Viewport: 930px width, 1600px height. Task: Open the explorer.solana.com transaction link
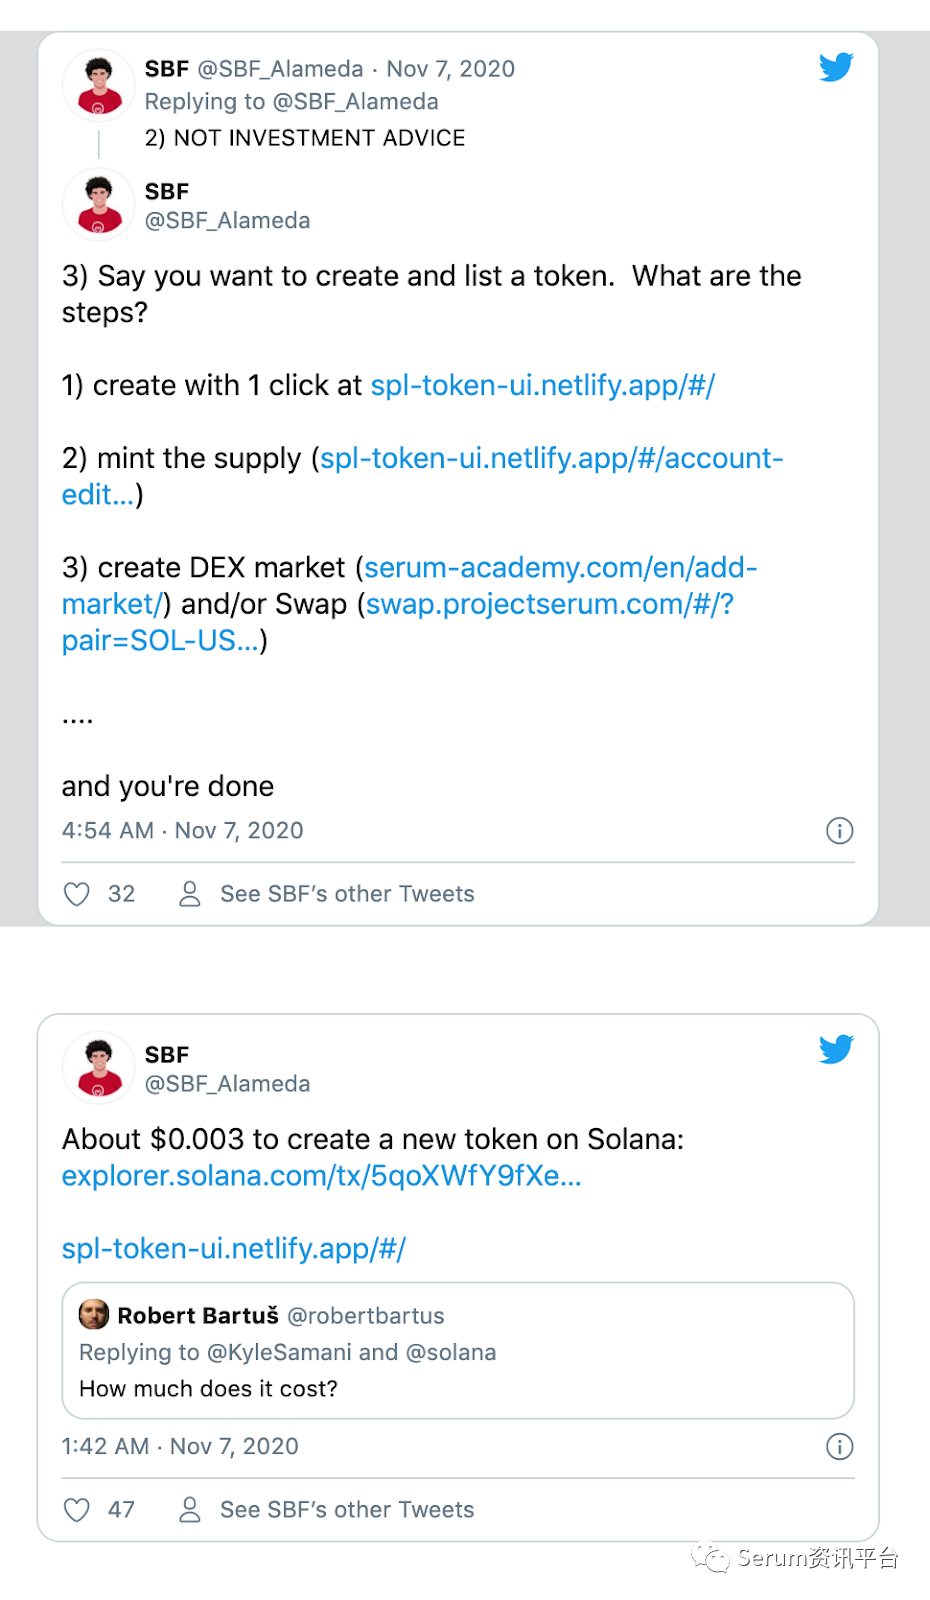pos(321,1176)
